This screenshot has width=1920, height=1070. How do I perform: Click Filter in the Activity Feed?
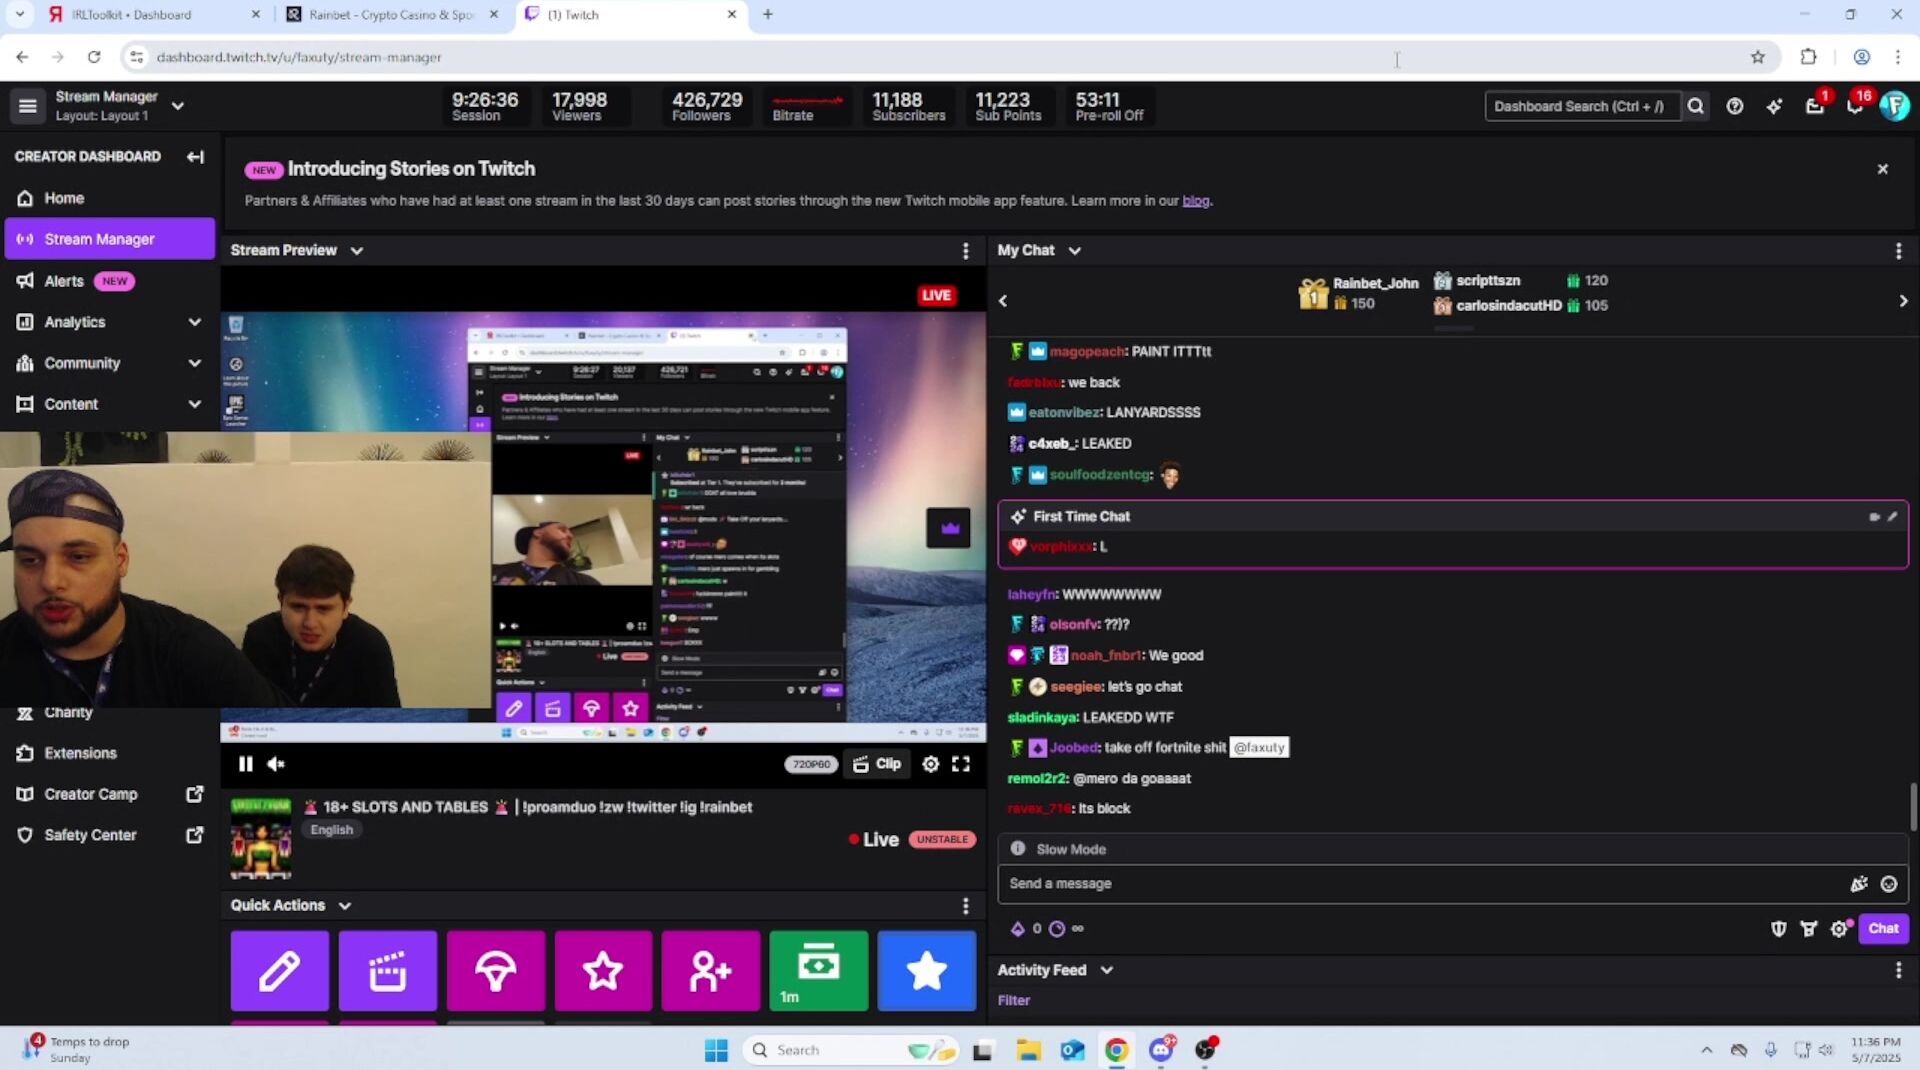1013,1001
